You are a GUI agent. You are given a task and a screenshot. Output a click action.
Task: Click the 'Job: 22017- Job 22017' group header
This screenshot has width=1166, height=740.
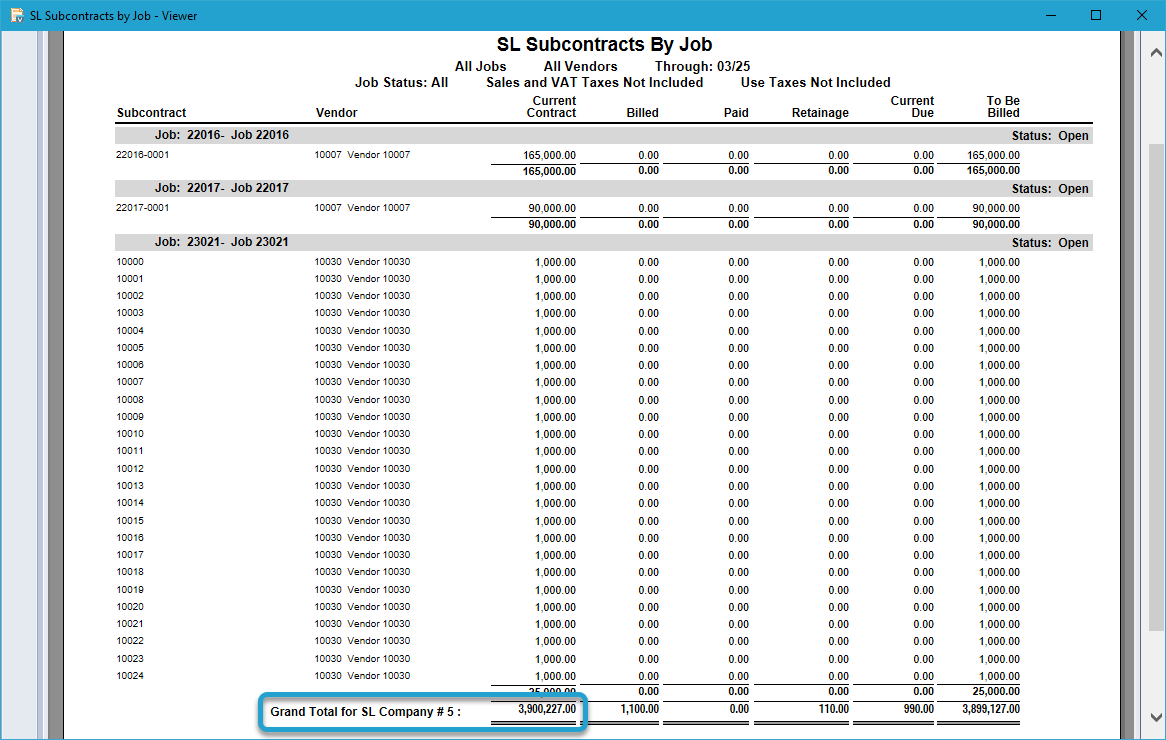(222, 188)
